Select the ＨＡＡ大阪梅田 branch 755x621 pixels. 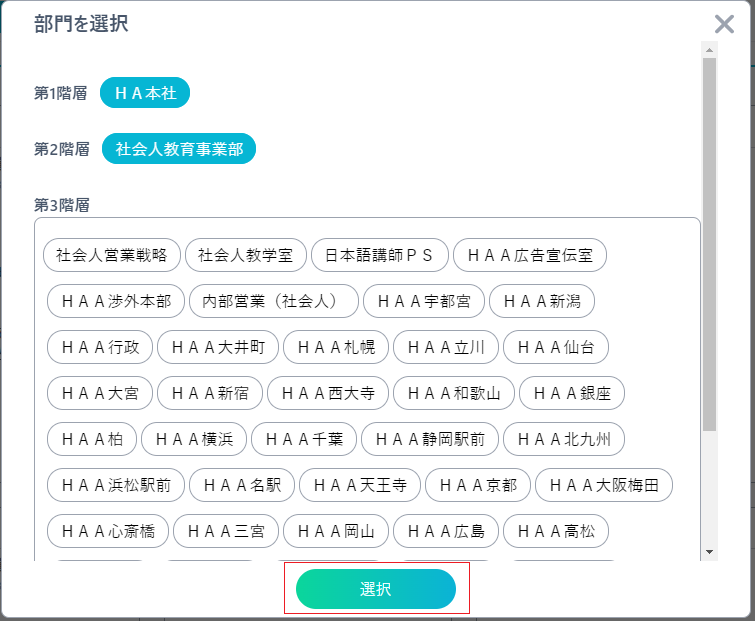pos(604,485)
